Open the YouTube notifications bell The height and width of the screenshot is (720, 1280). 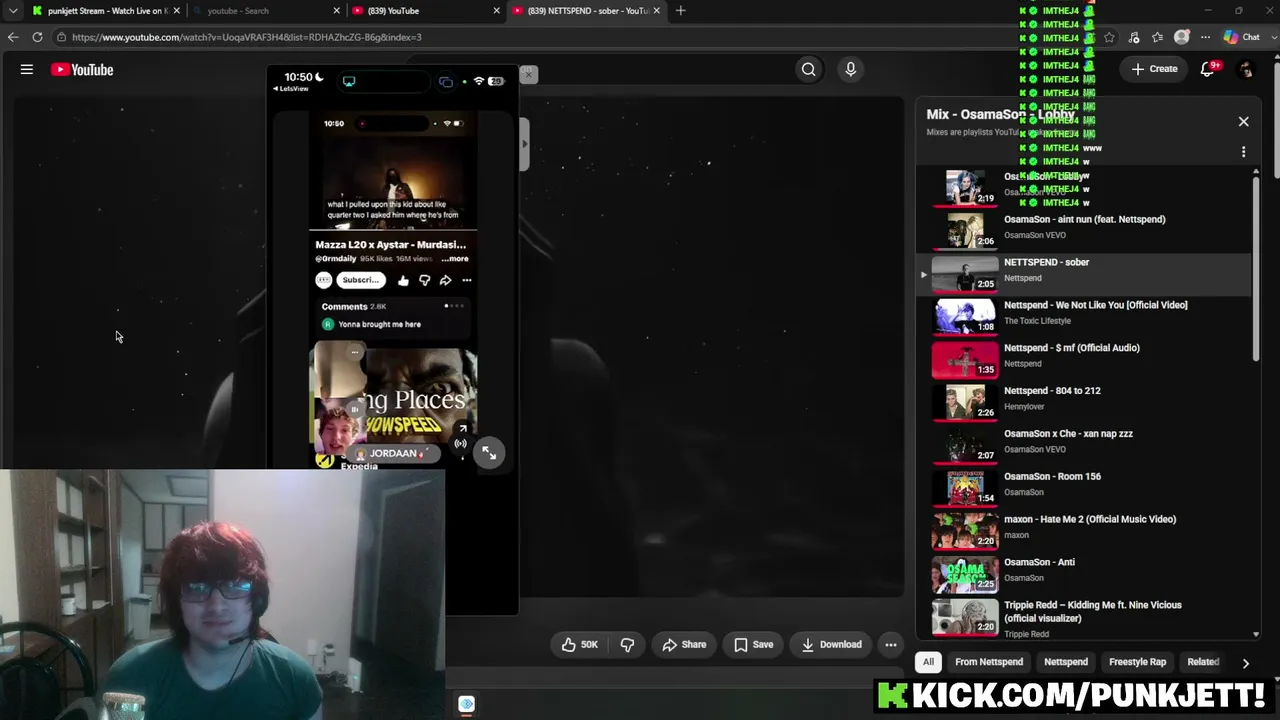click(x=1209, y=69)
